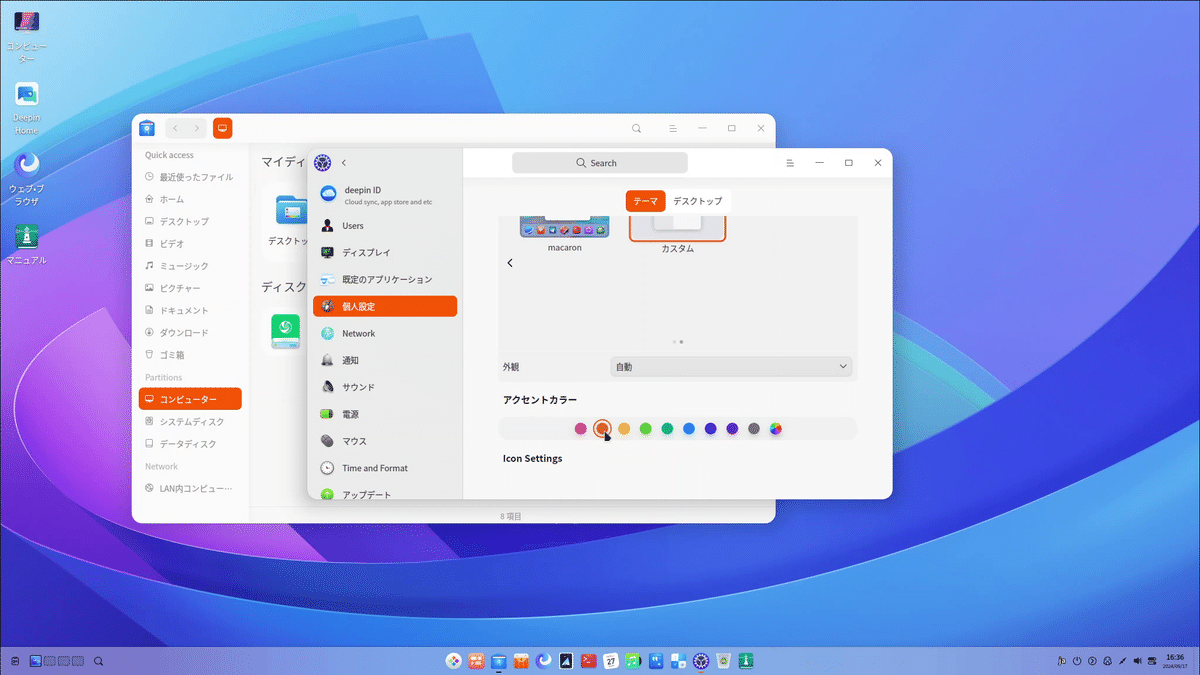
Task: Open the trash in the dock
Action: click(x=723, y=660)
